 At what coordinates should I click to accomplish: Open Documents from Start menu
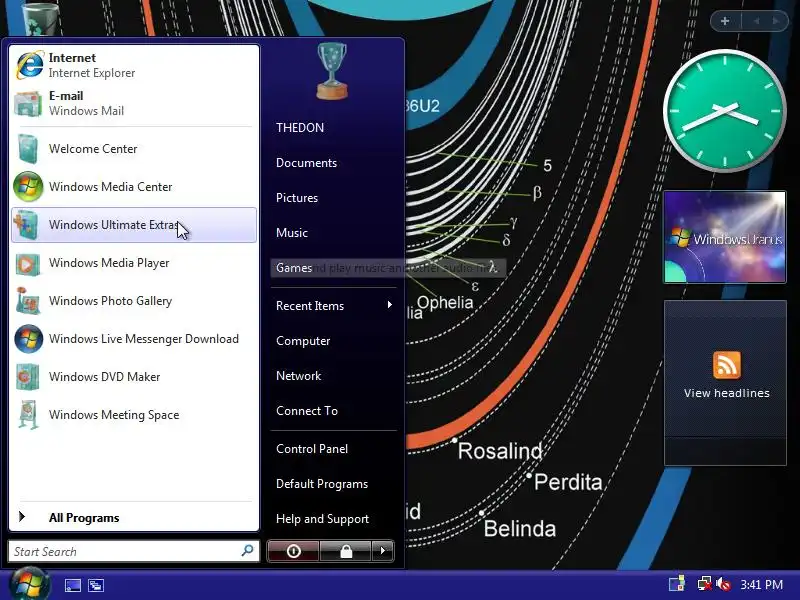point(306,163)
